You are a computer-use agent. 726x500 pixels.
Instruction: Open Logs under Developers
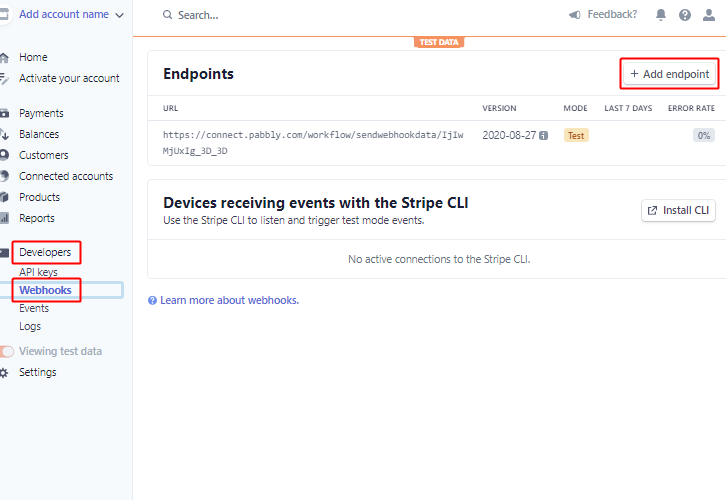[x=30, y=326]
